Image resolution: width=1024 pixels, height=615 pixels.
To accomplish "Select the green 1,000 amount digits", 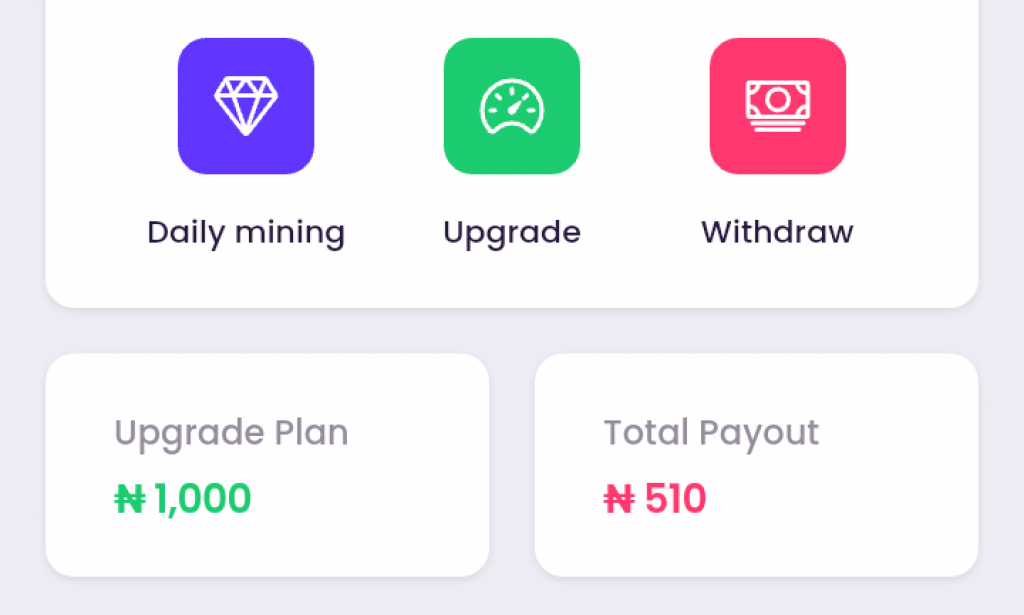I will pyautogui.click(x=202, y=499).
